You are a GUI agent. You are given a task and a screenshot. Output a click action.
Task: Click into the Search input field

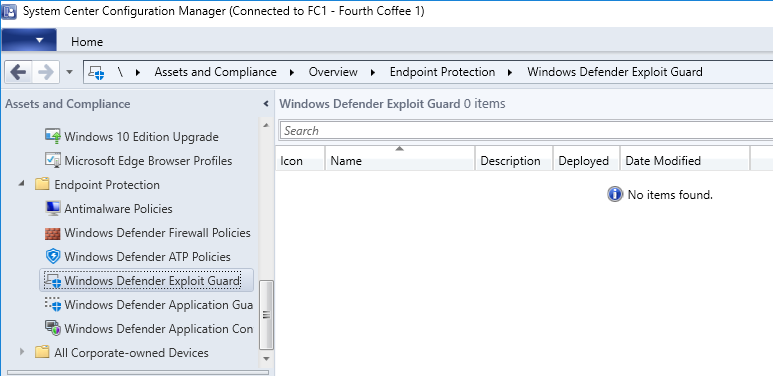point(526,131)
